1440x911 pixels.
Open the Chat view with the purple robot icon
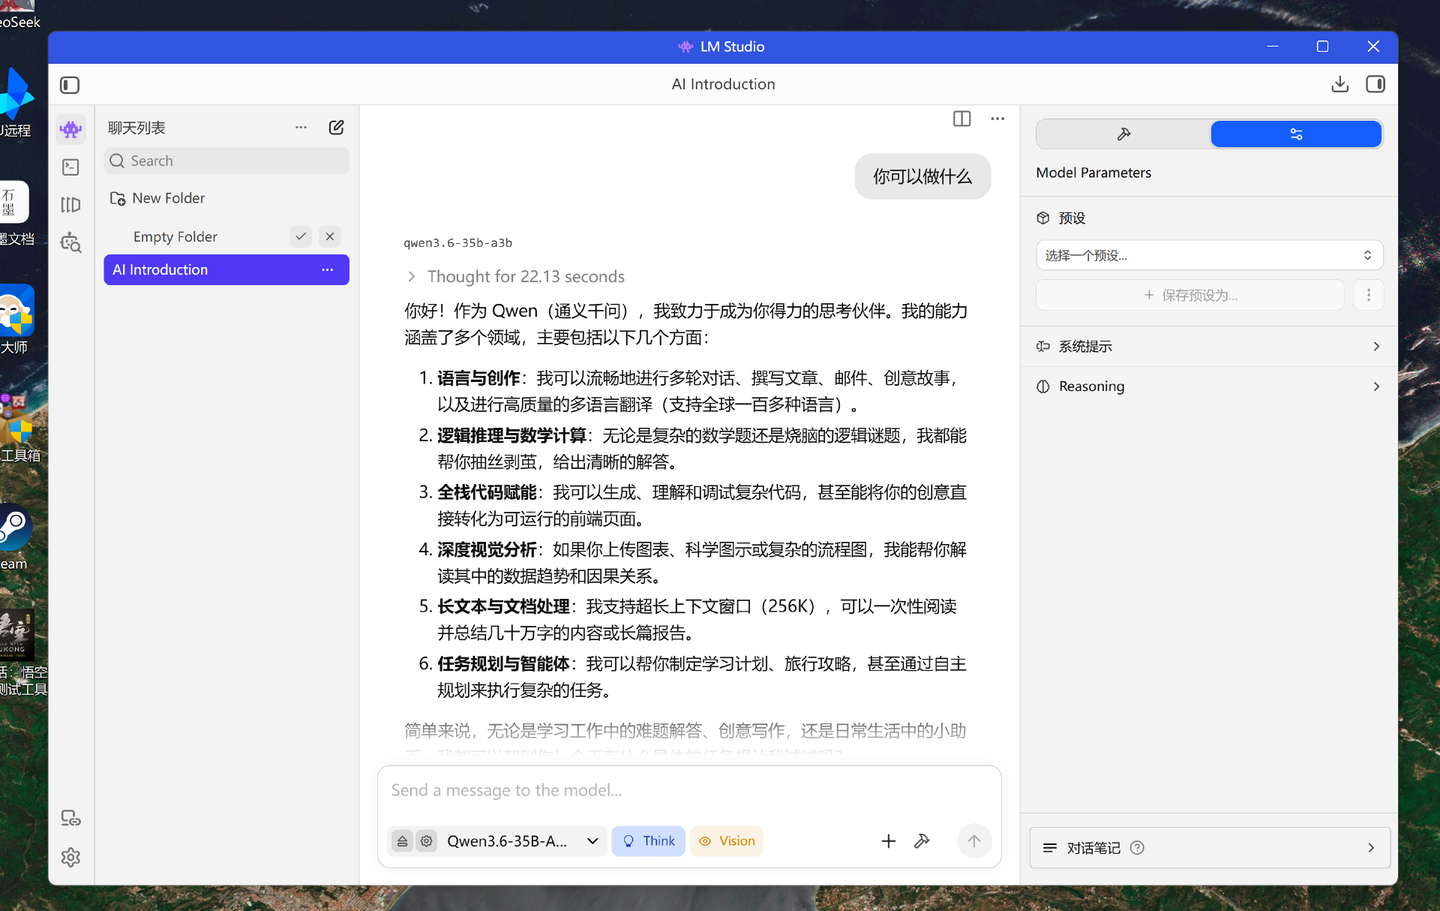pyautogui.click(x=71, y=129)
